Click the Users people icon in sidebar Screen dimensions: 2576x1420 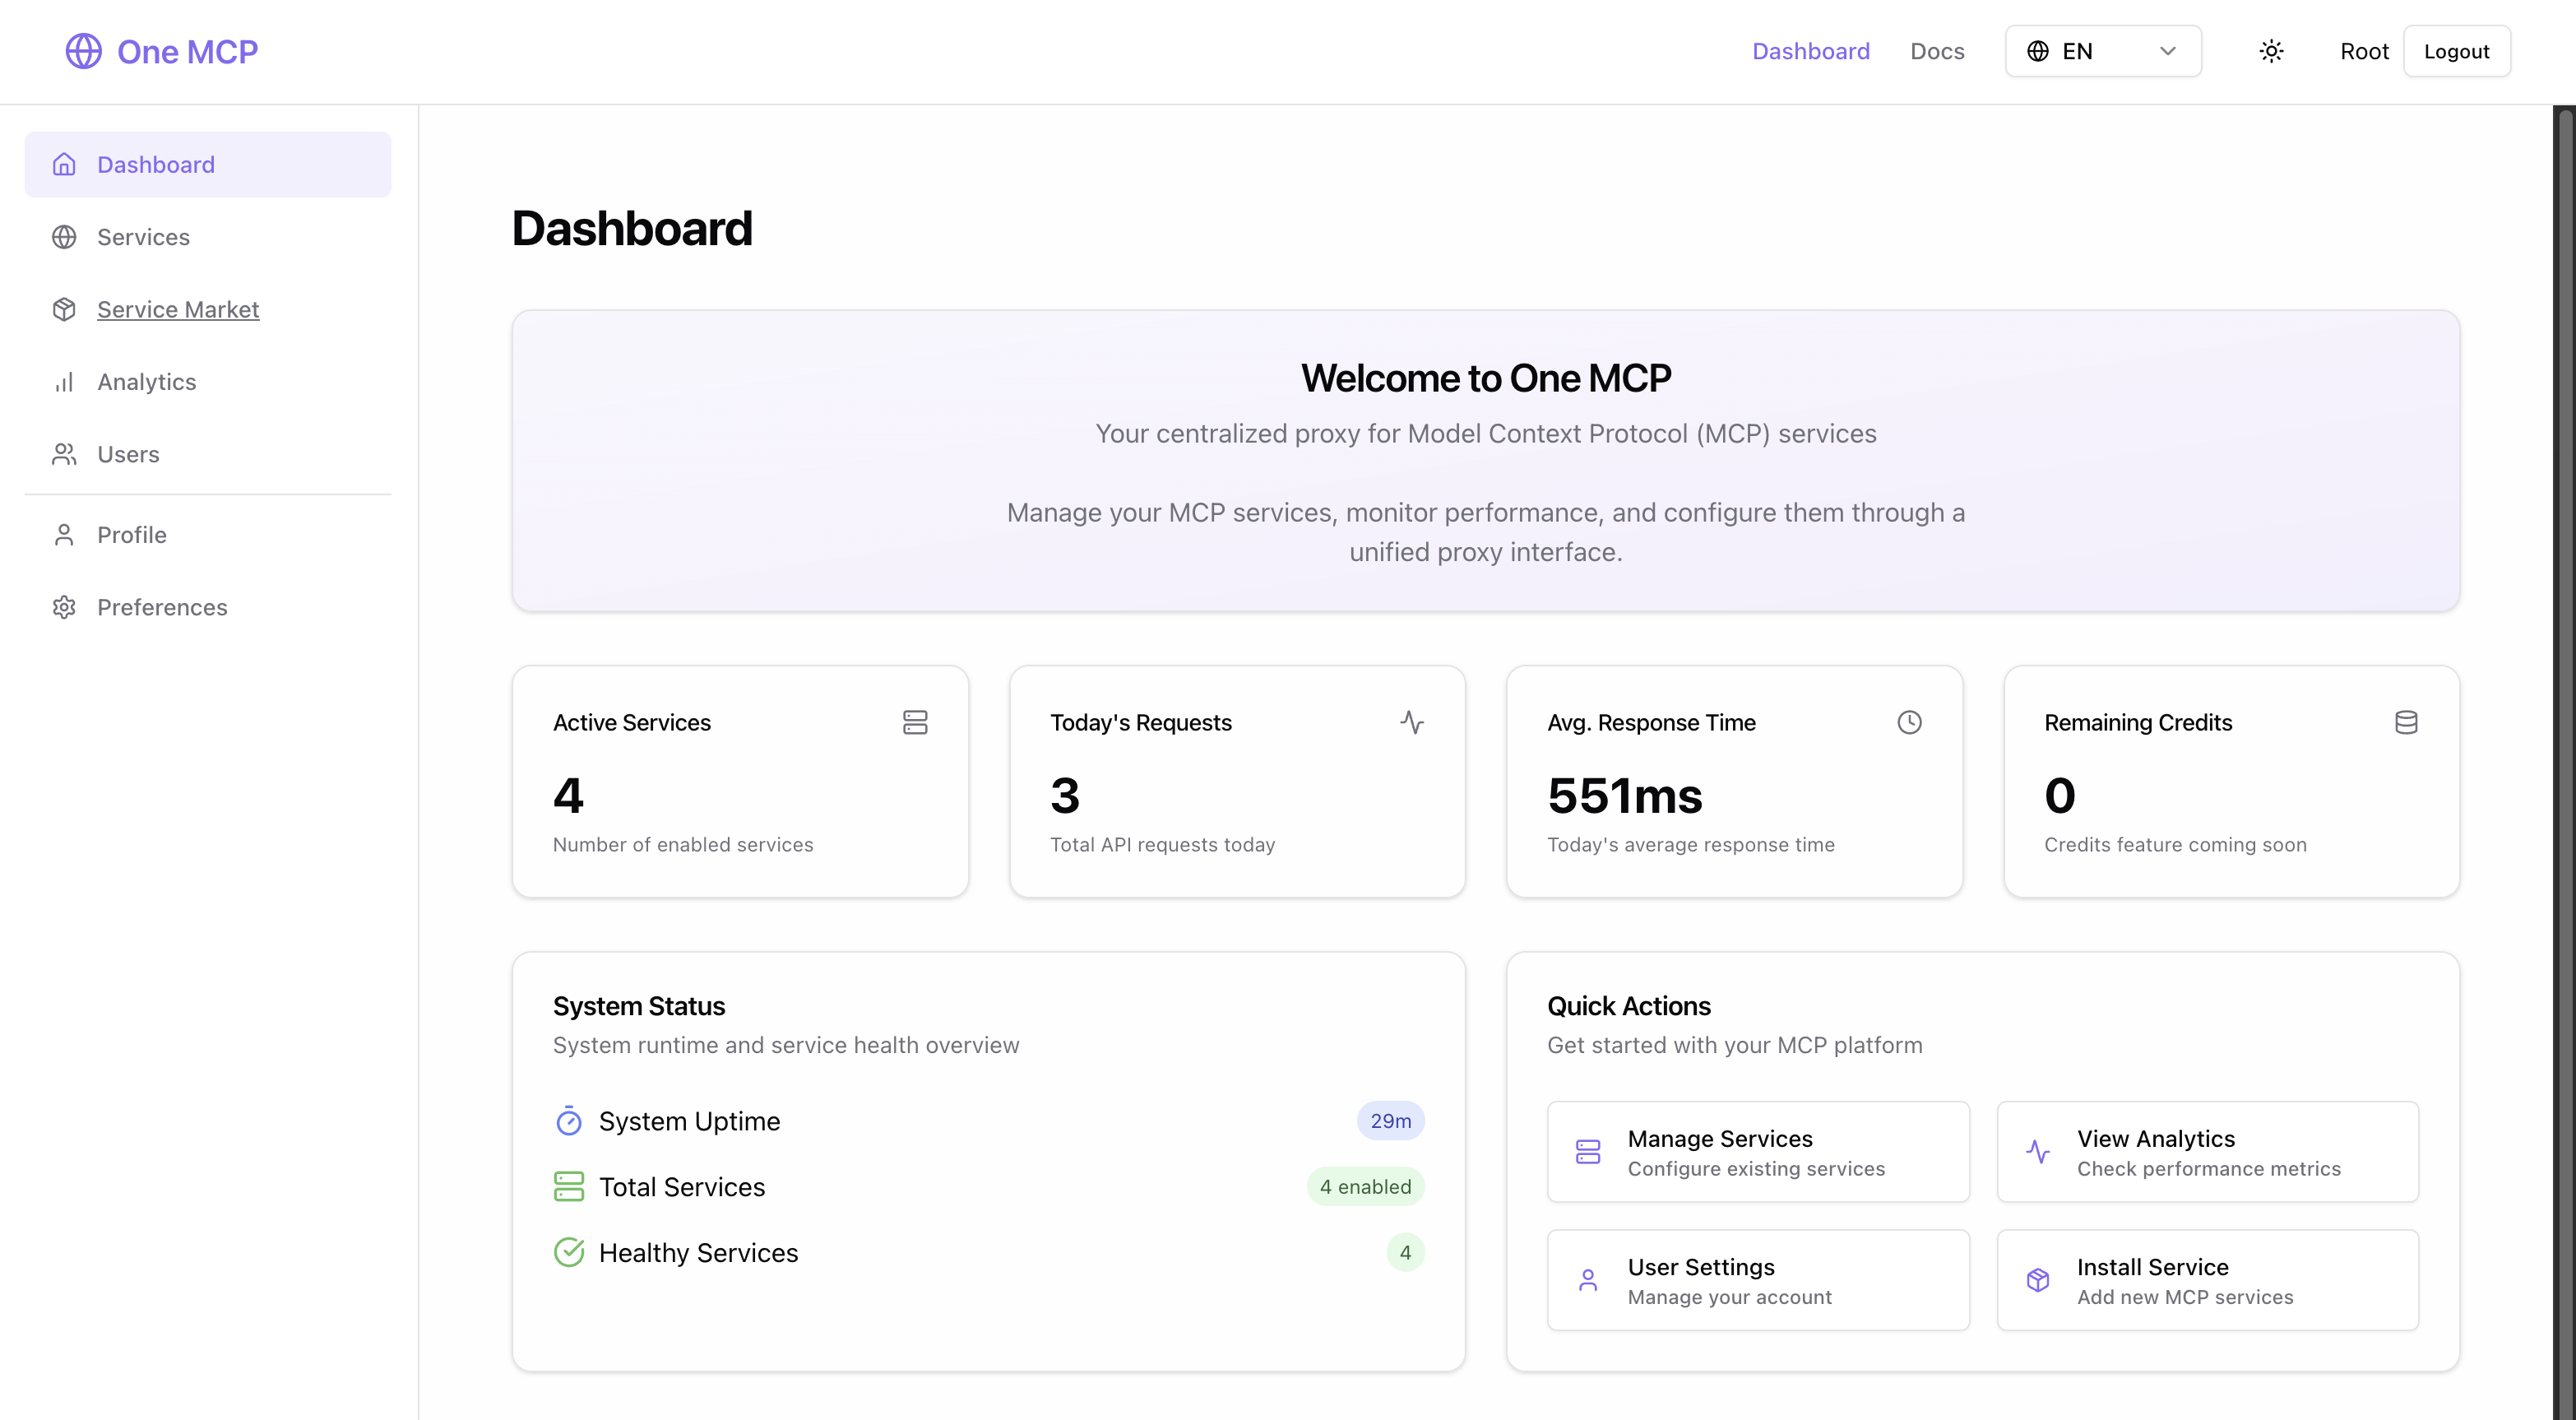click(x=64, y=454)
